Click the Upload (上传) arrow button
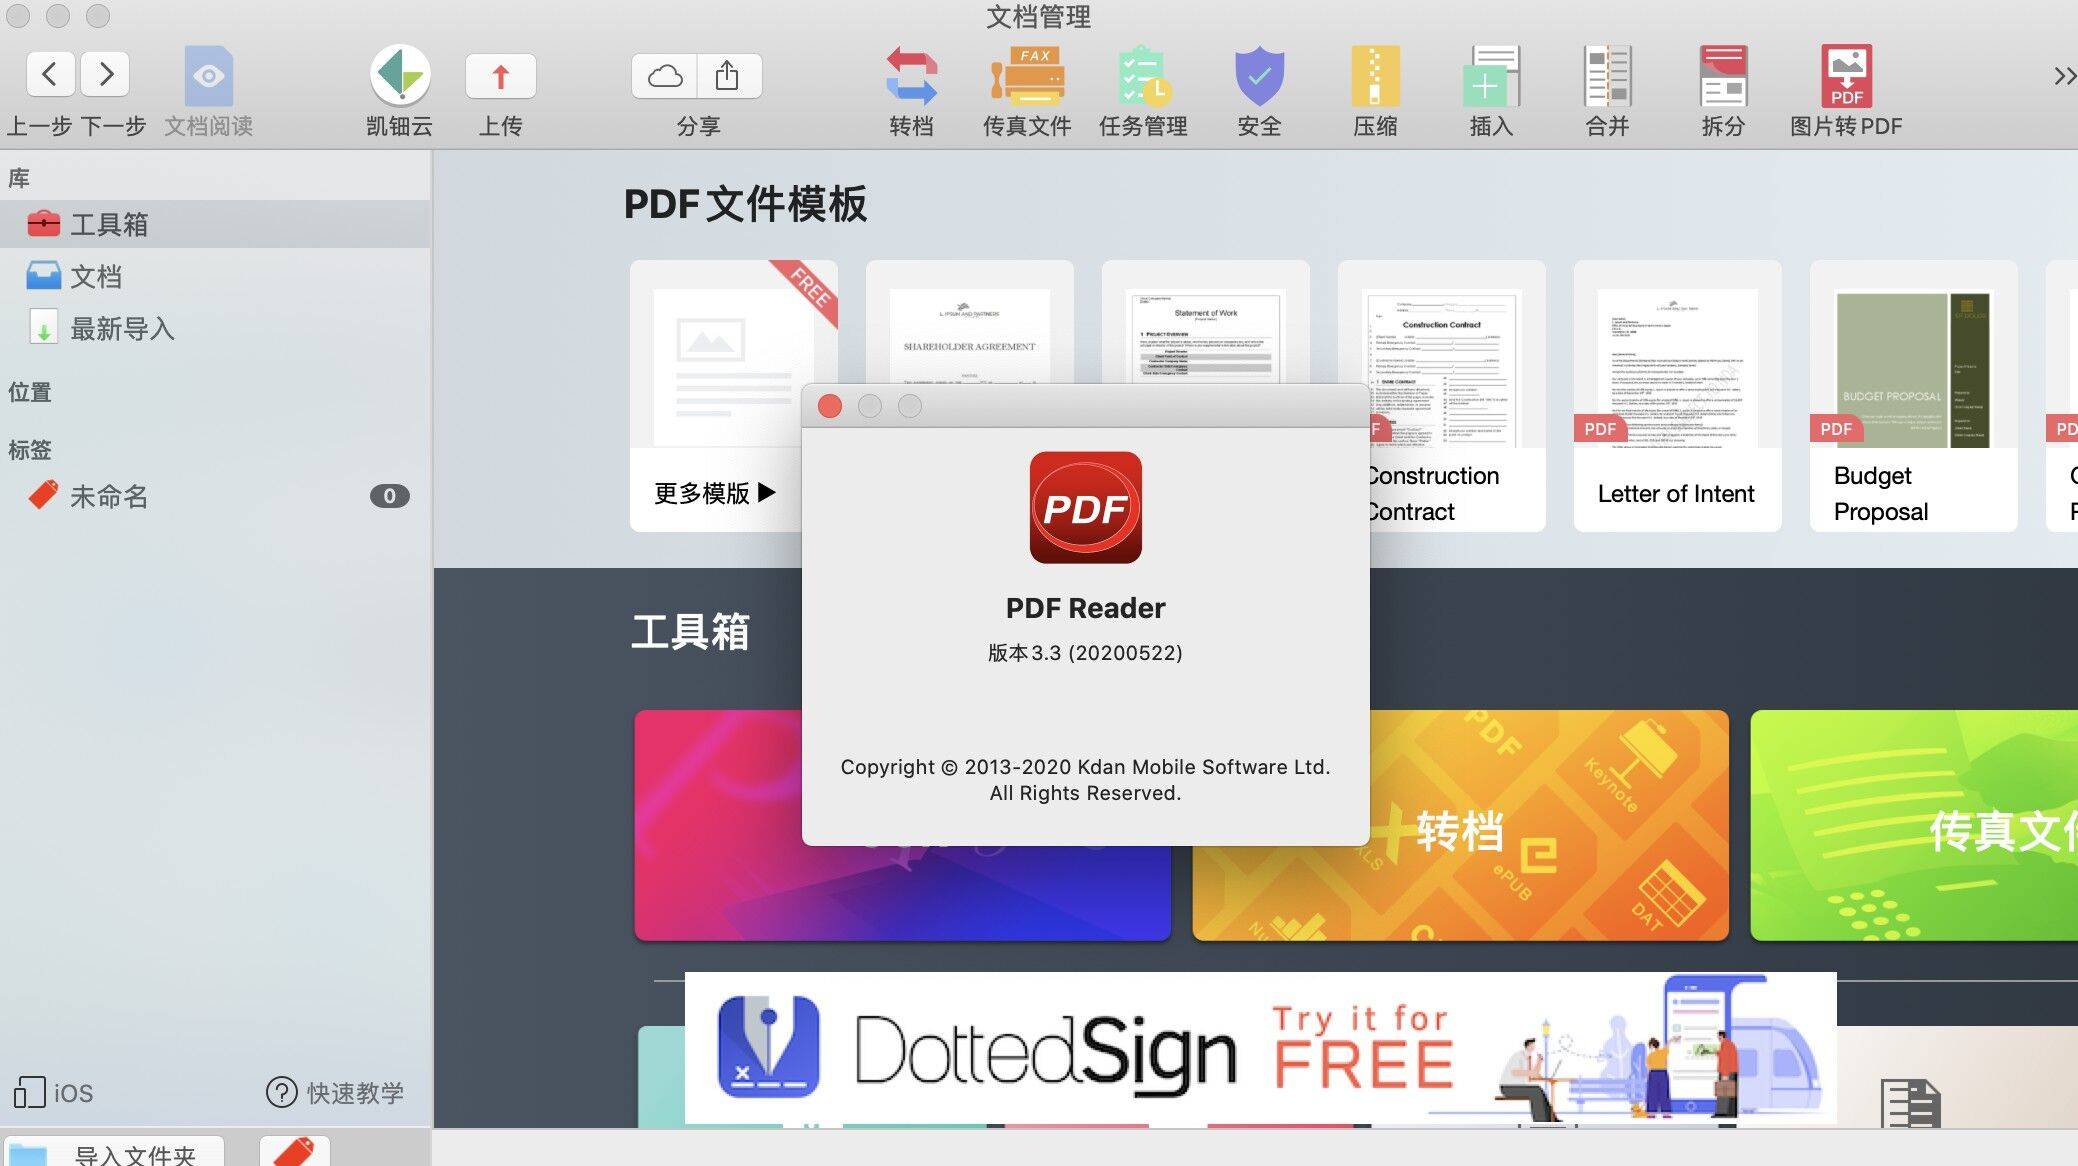Viewport: 2078px width, 1166px height. tap(500, 76)
